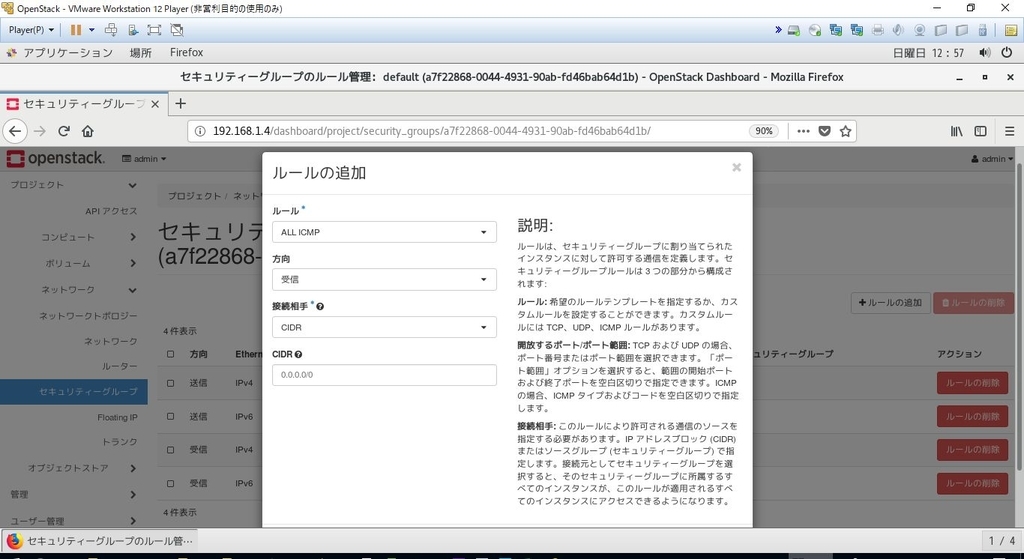The width and height of the screenshot is (1024, 559).
Task: Open Firefox hamburger menu
Action: [1010, 131]
